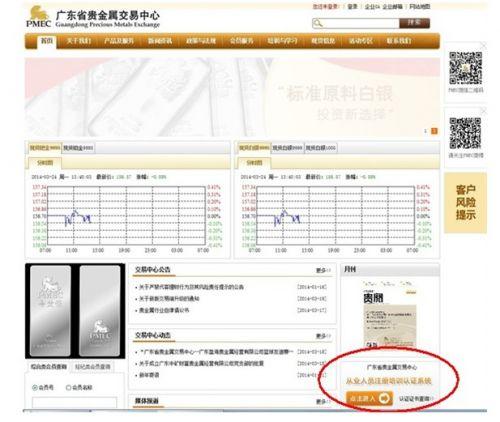Open the 新闻资讯 navigation item

[x=160, y=41]
